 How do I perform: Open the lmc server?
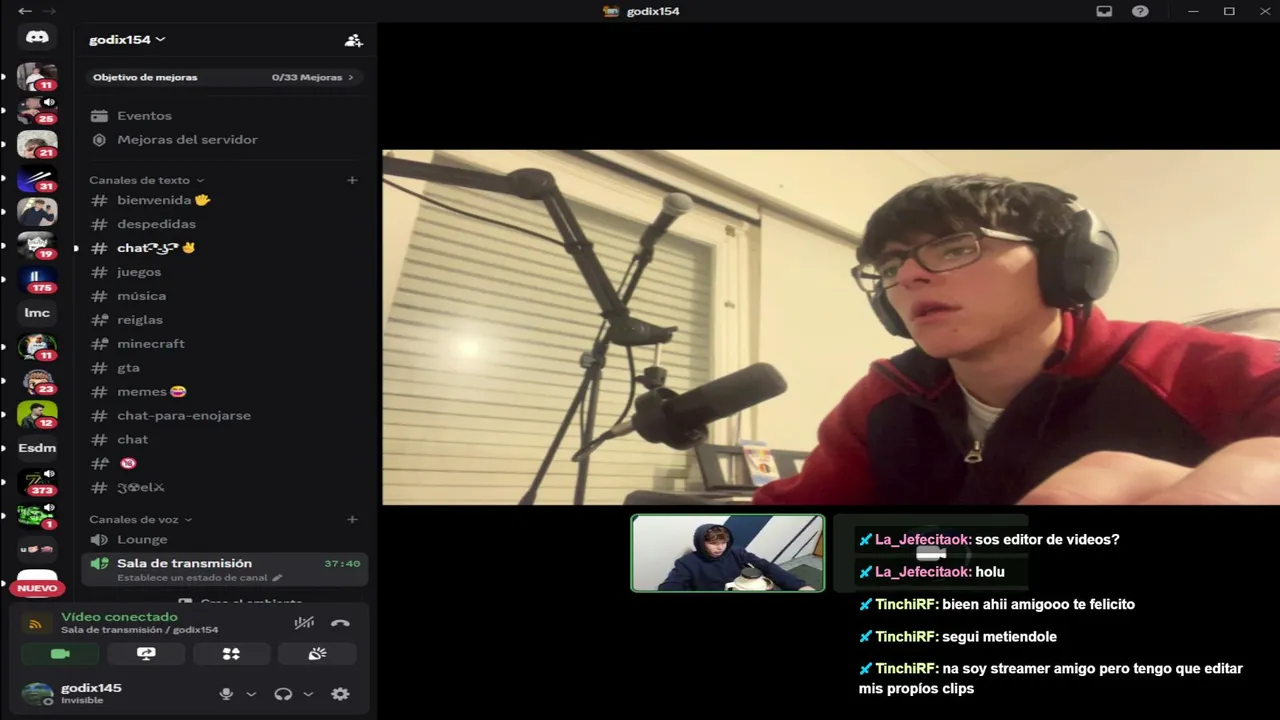37,313
